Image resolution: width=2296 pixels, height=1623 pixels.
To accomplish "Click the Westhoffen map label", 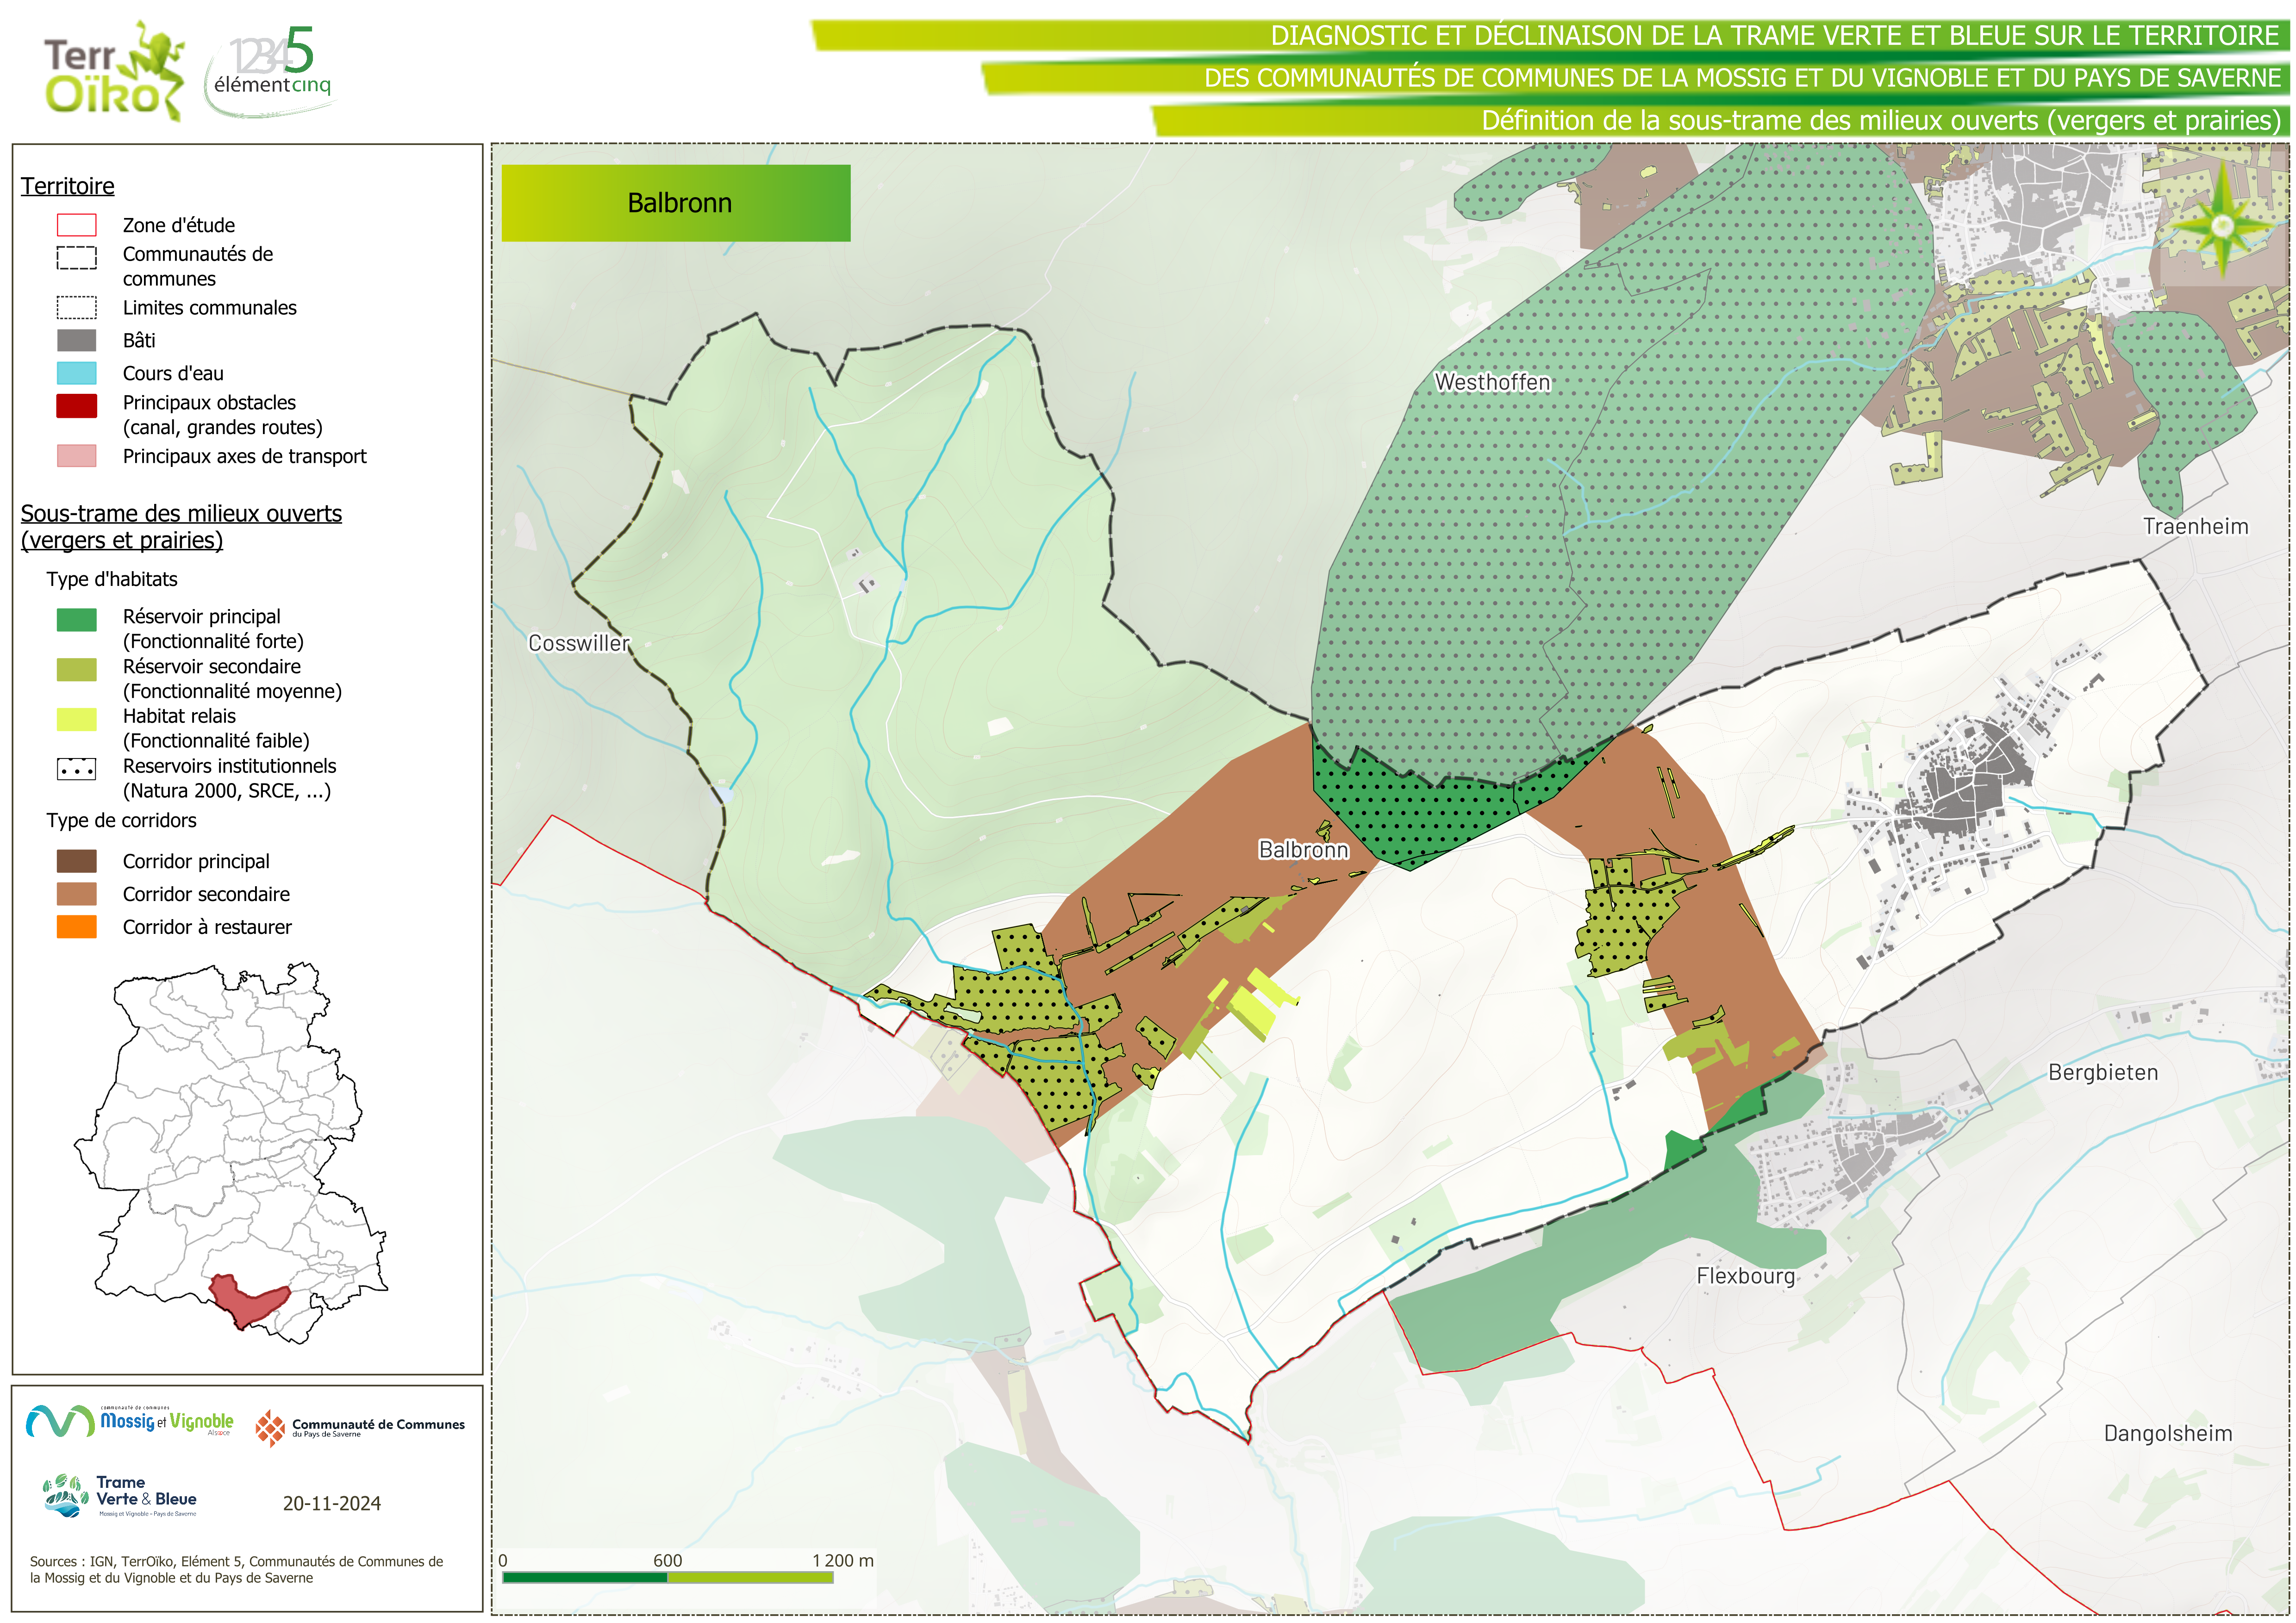I will click(1492, 382).
